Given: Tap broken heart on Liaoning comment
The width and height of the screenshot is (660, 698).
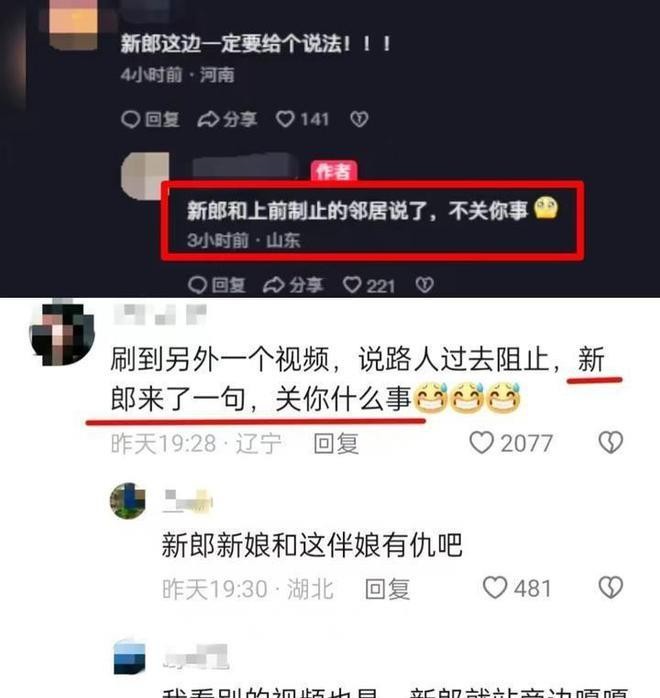Looking at the screenshot, I should pos(611,442).
